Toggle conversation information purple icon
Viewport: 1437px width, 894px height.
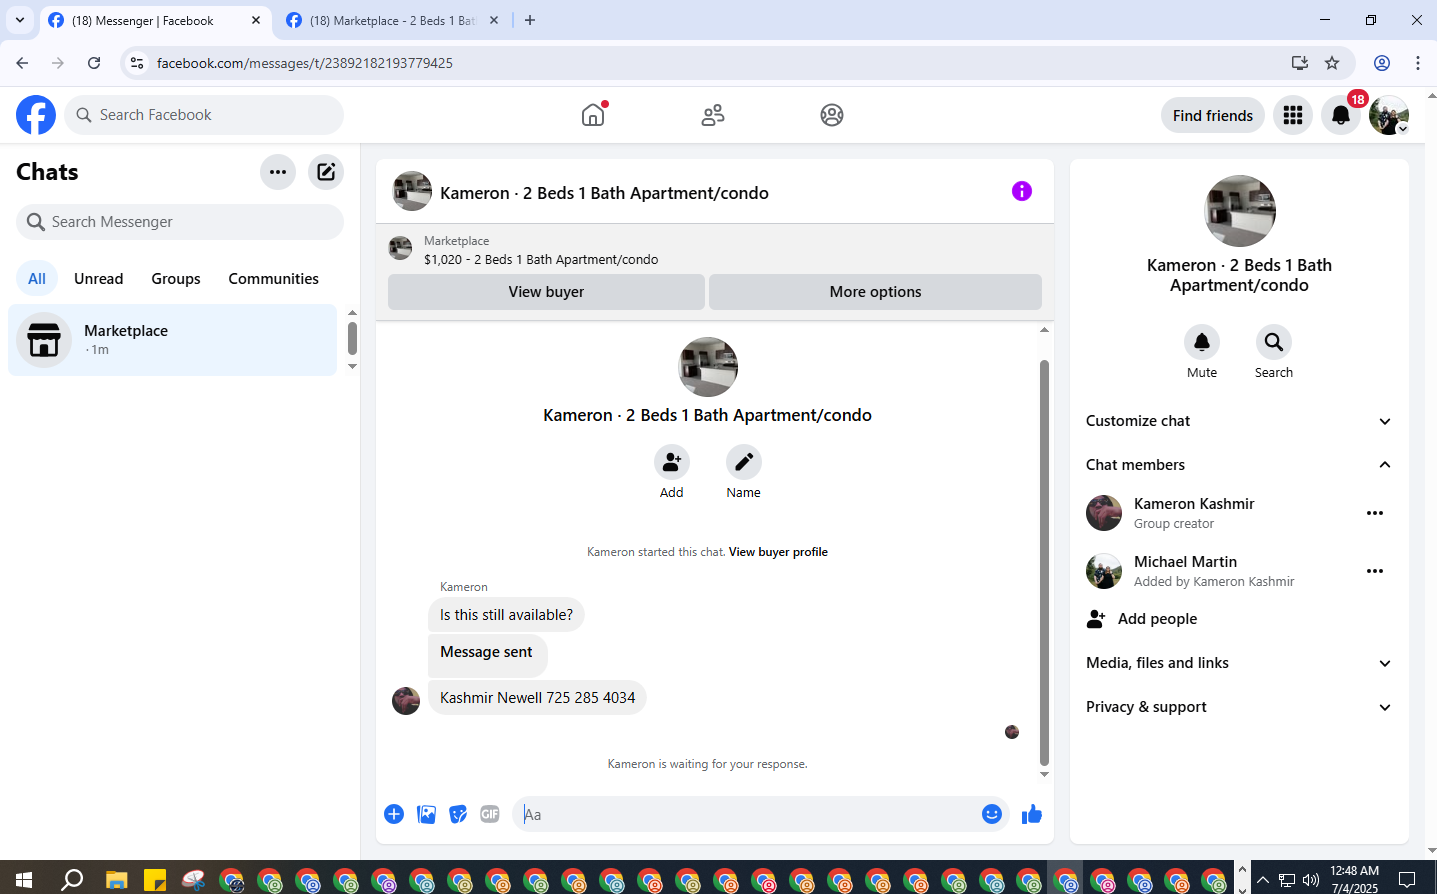(x=1021, y=191)
